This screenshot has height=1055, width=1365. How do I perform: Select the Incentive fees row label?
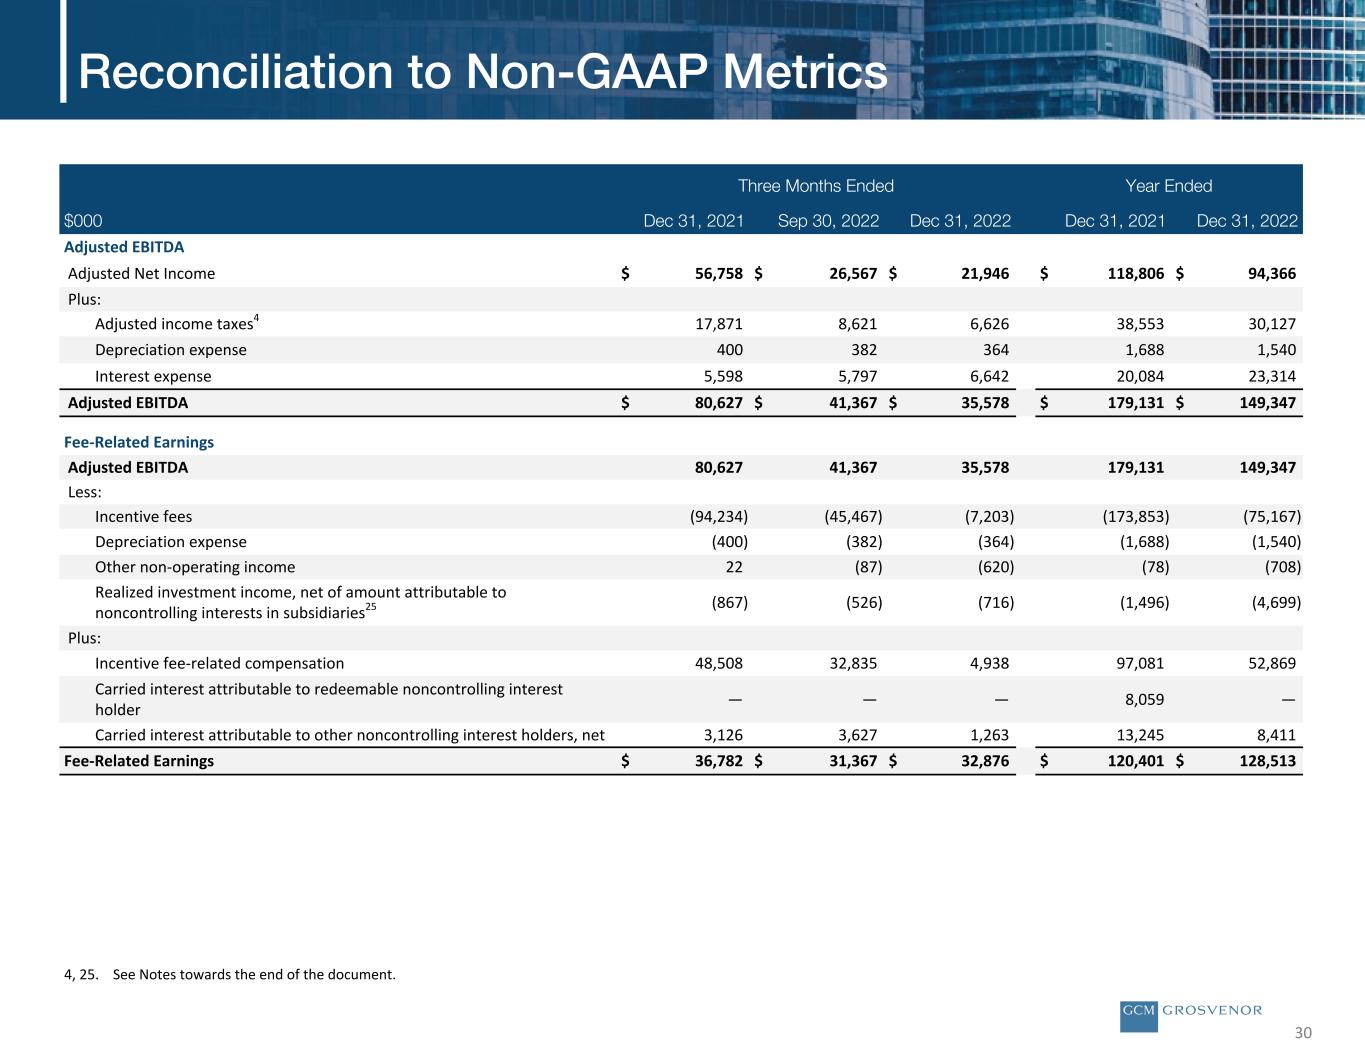click(143, 517)
